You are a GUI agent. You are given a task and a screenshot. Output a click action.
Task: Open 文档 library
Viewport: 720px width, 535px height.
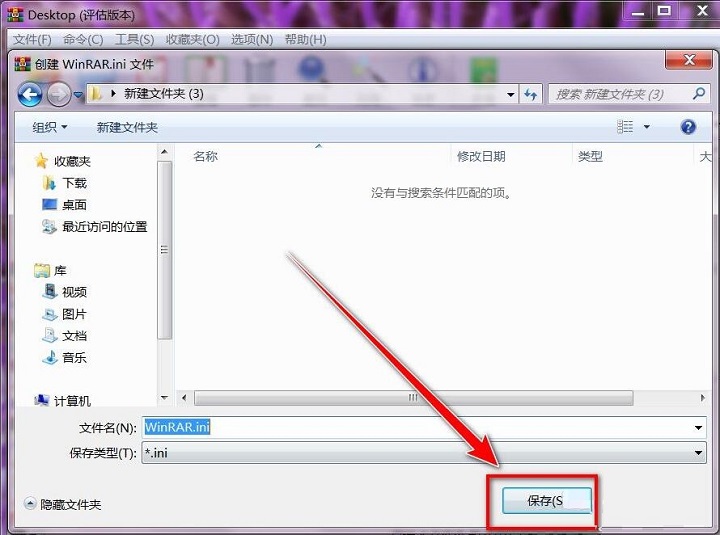(x=74, y=336)
